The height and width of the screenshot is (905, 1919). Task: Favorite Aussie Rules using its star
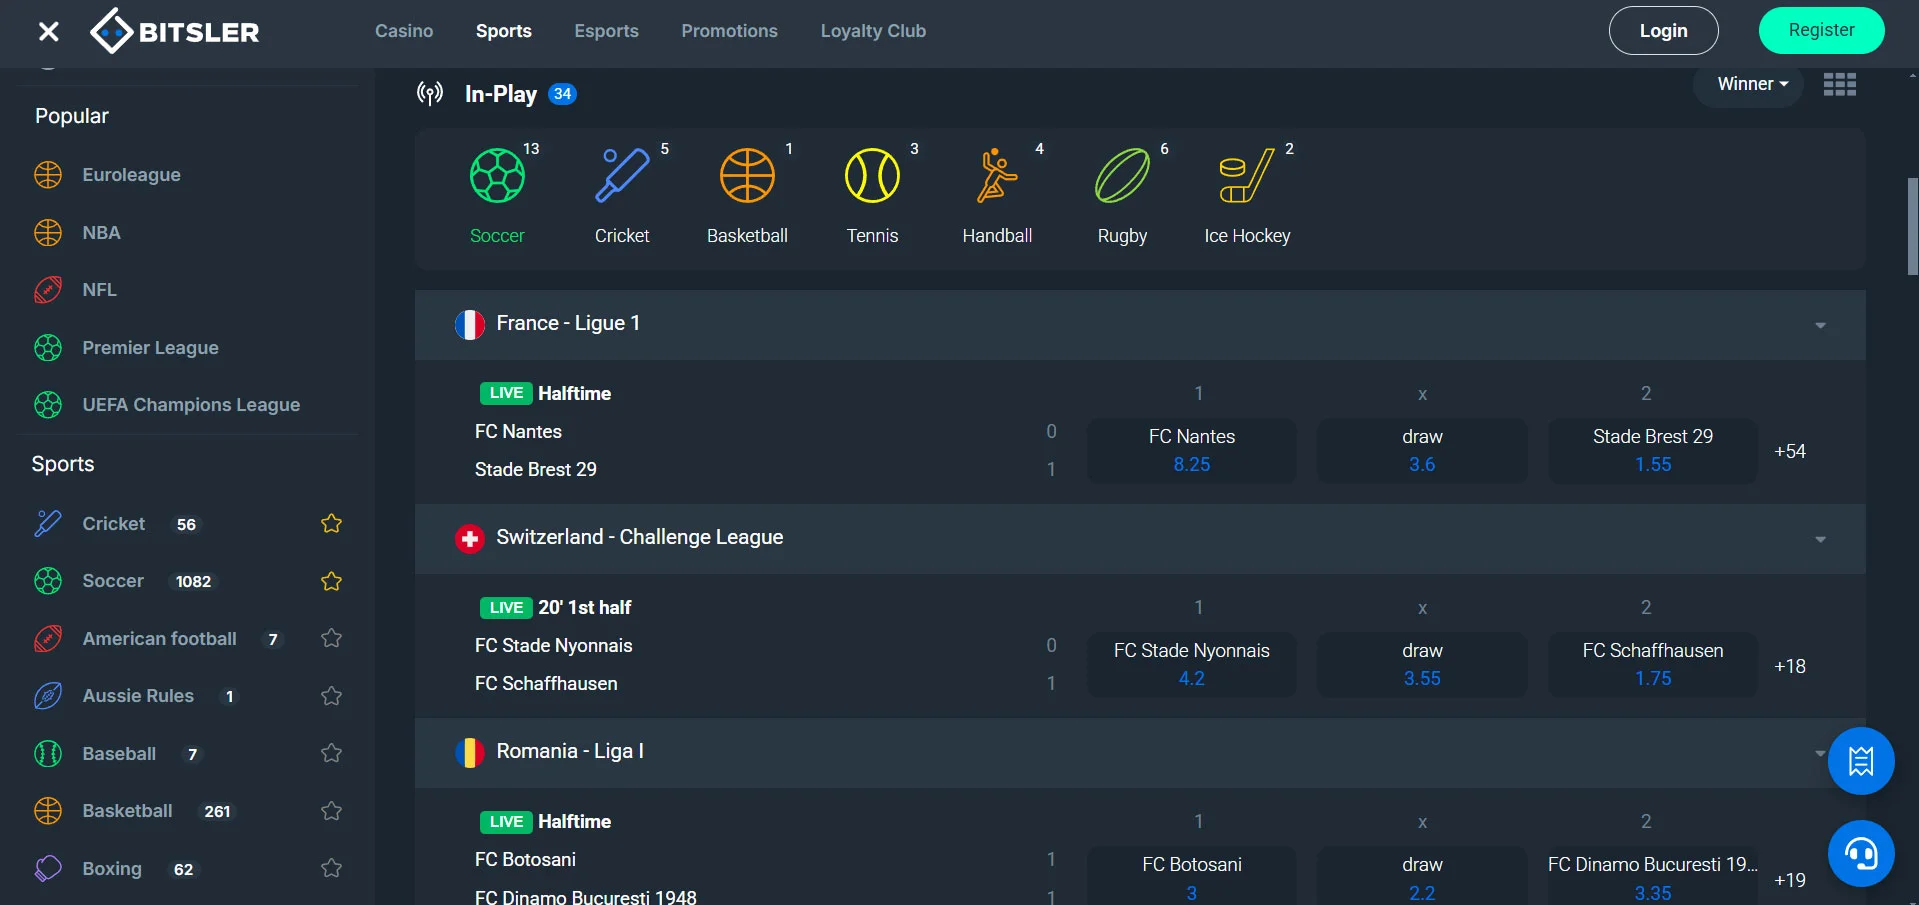(x=332, y=696)
